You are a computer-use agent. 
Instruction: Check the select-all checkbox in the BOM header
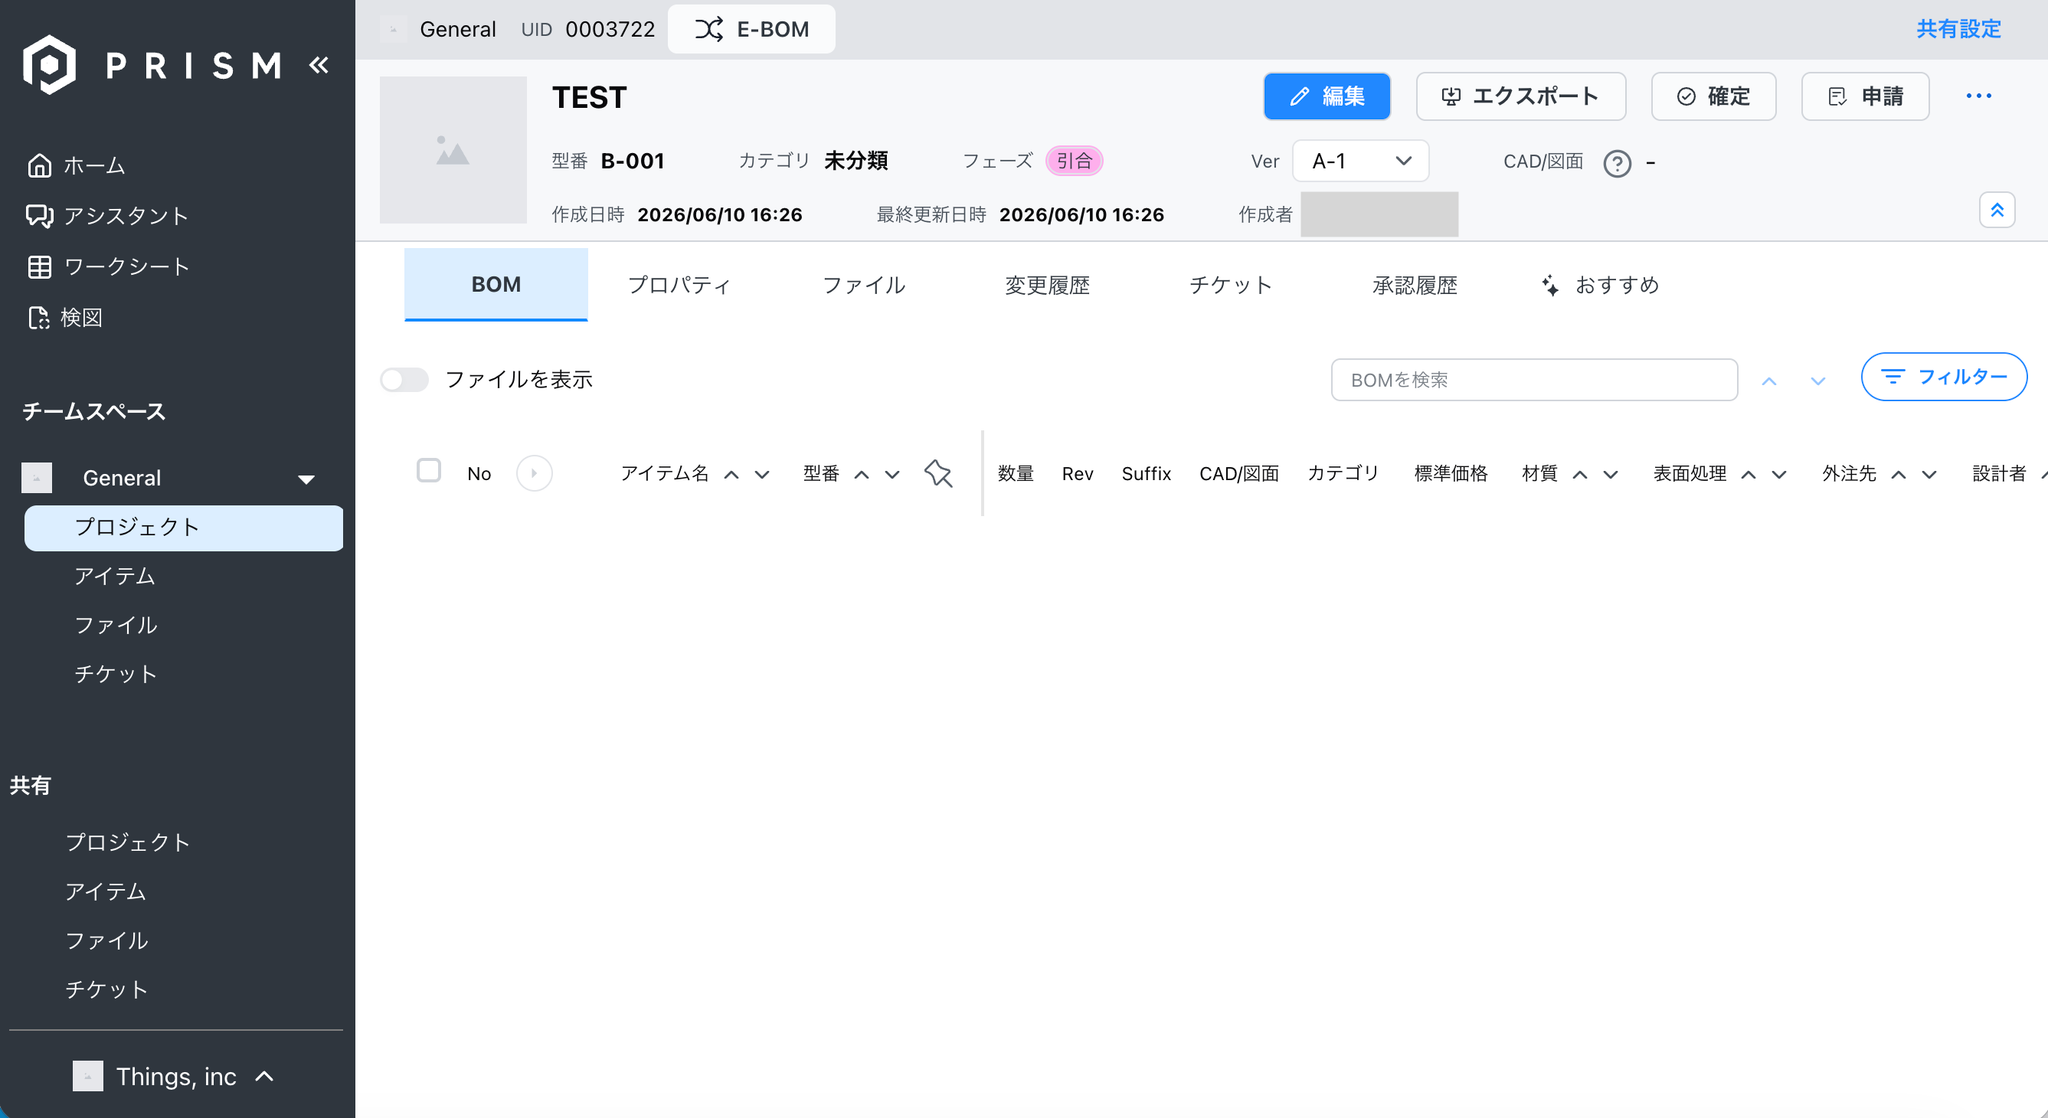(x=429, y=471)
